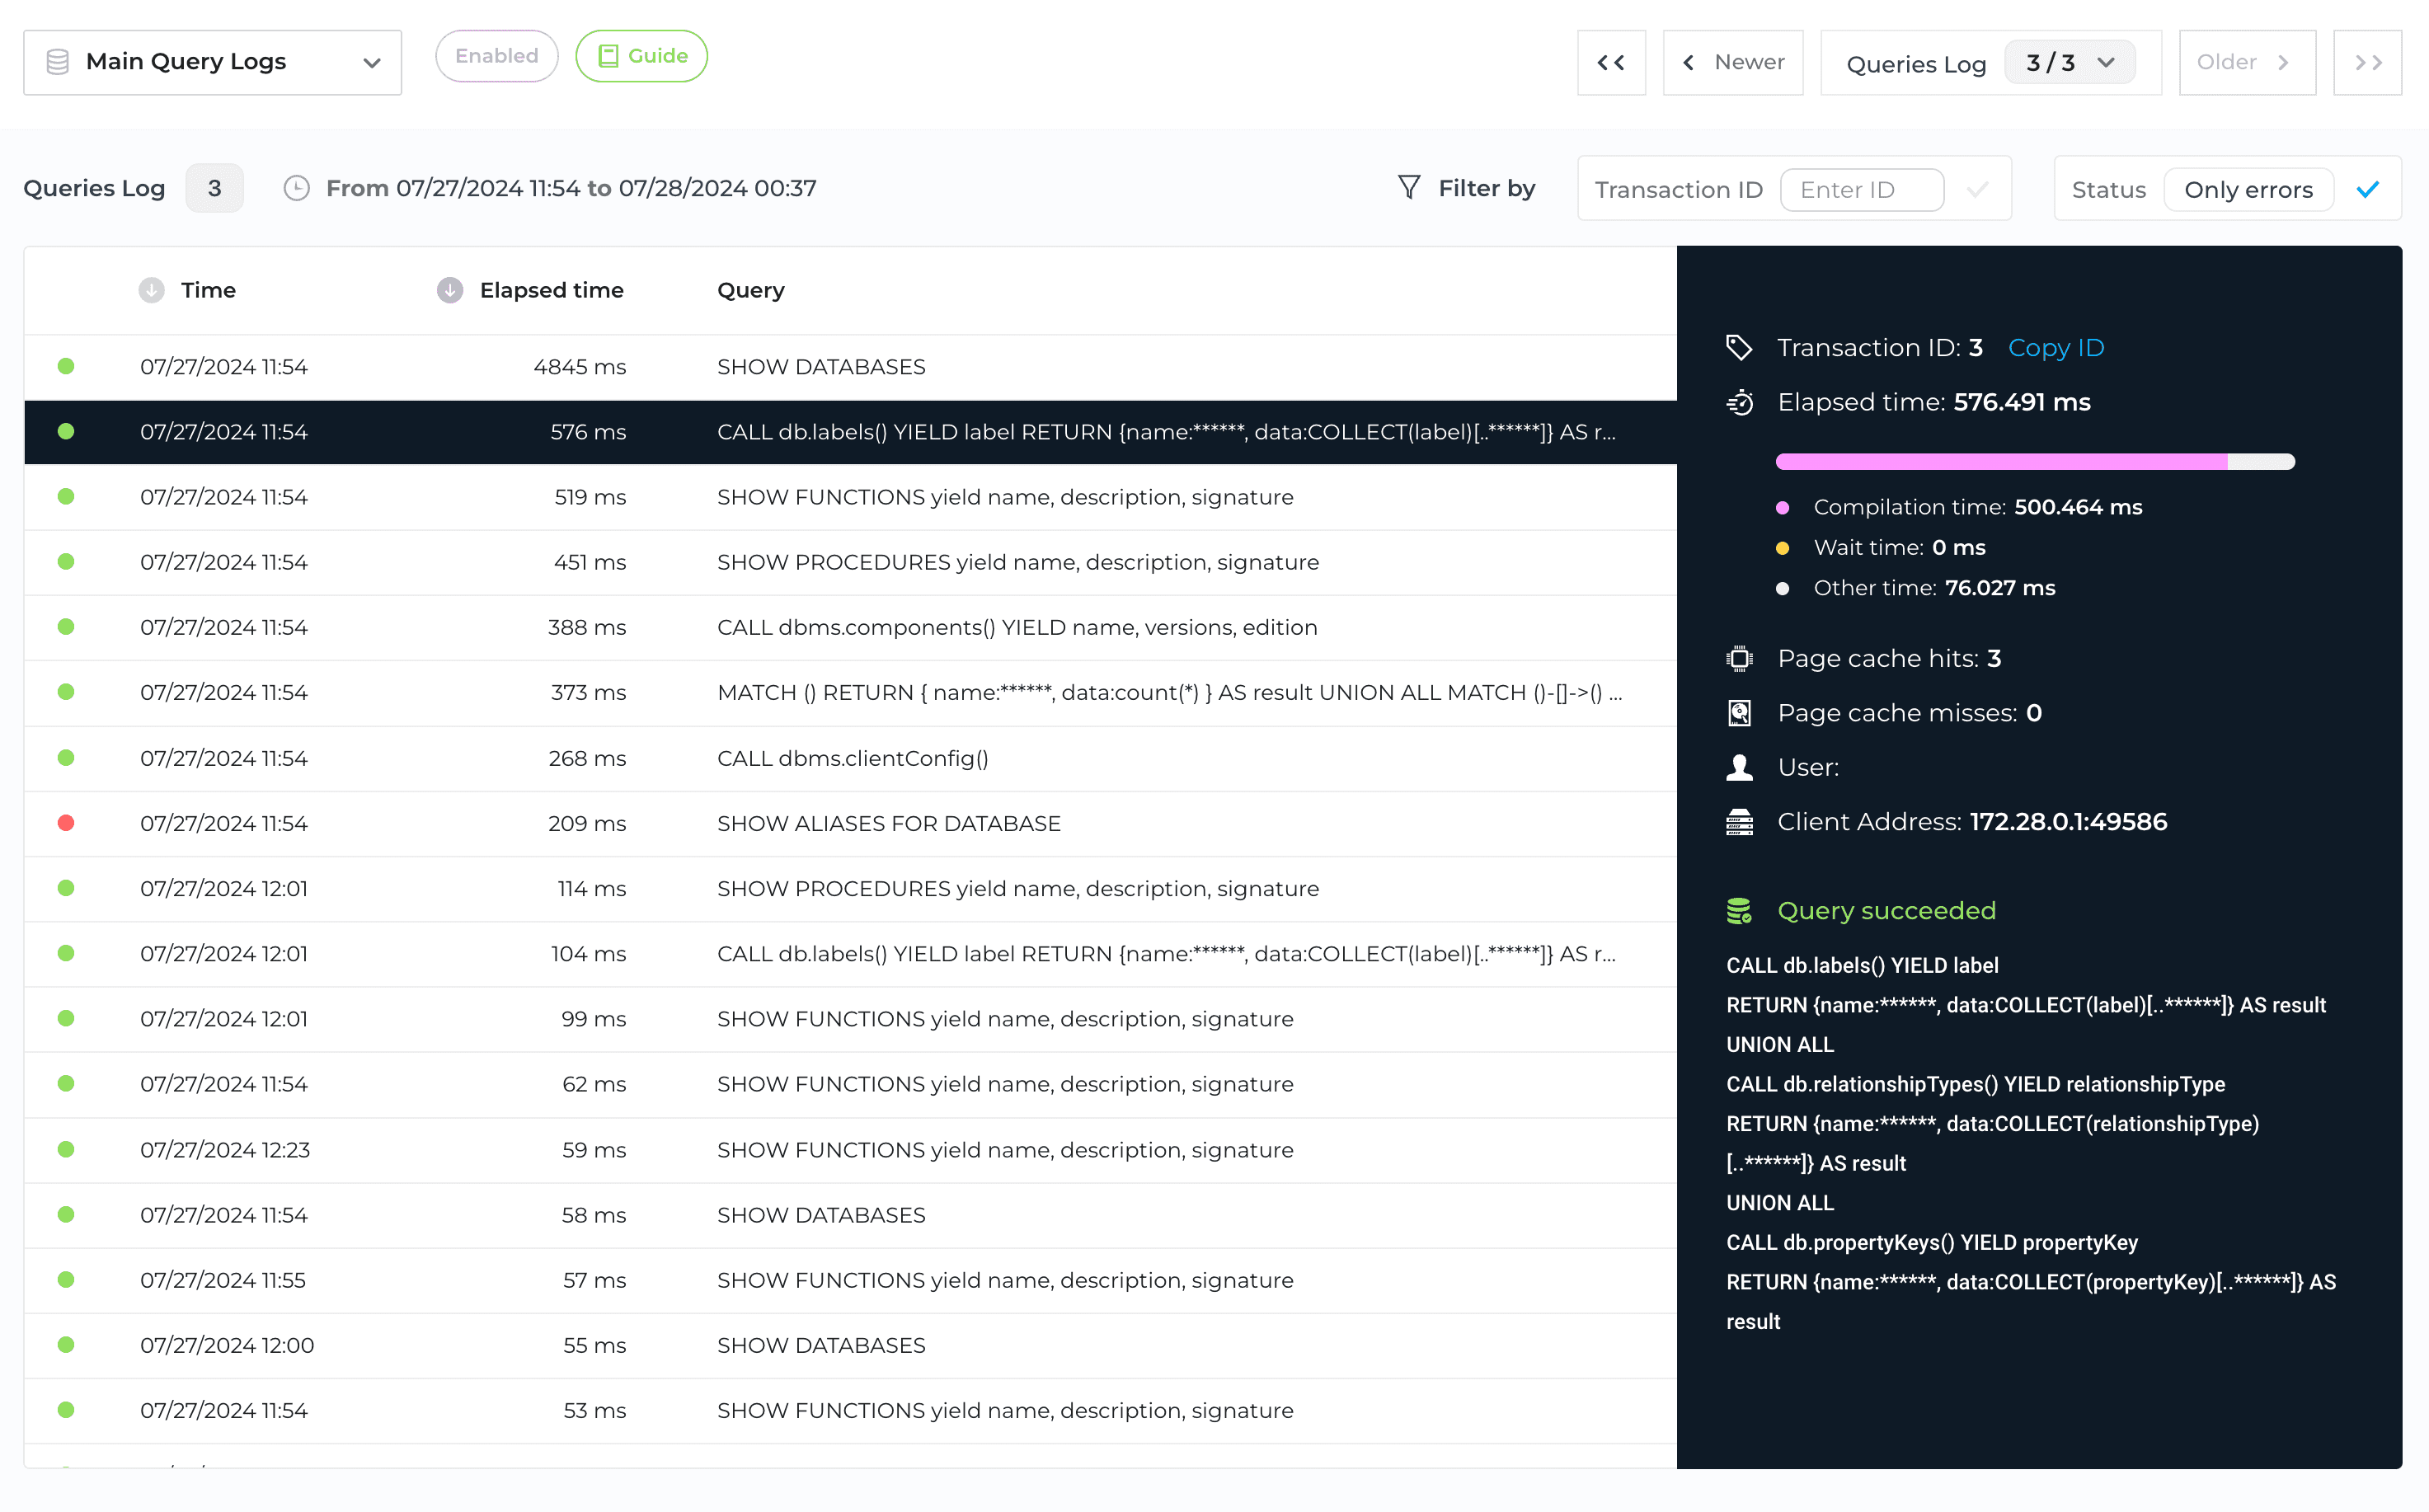Screen dimensions: 2429x1512
Task: Click the pink elapsed time progress bar
Action: pos(2000,462)
